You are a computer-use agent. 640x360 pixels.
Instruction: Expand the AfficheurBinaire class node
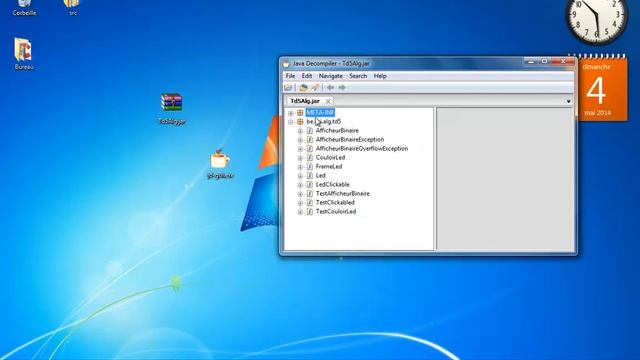click(x=300, y=131)
